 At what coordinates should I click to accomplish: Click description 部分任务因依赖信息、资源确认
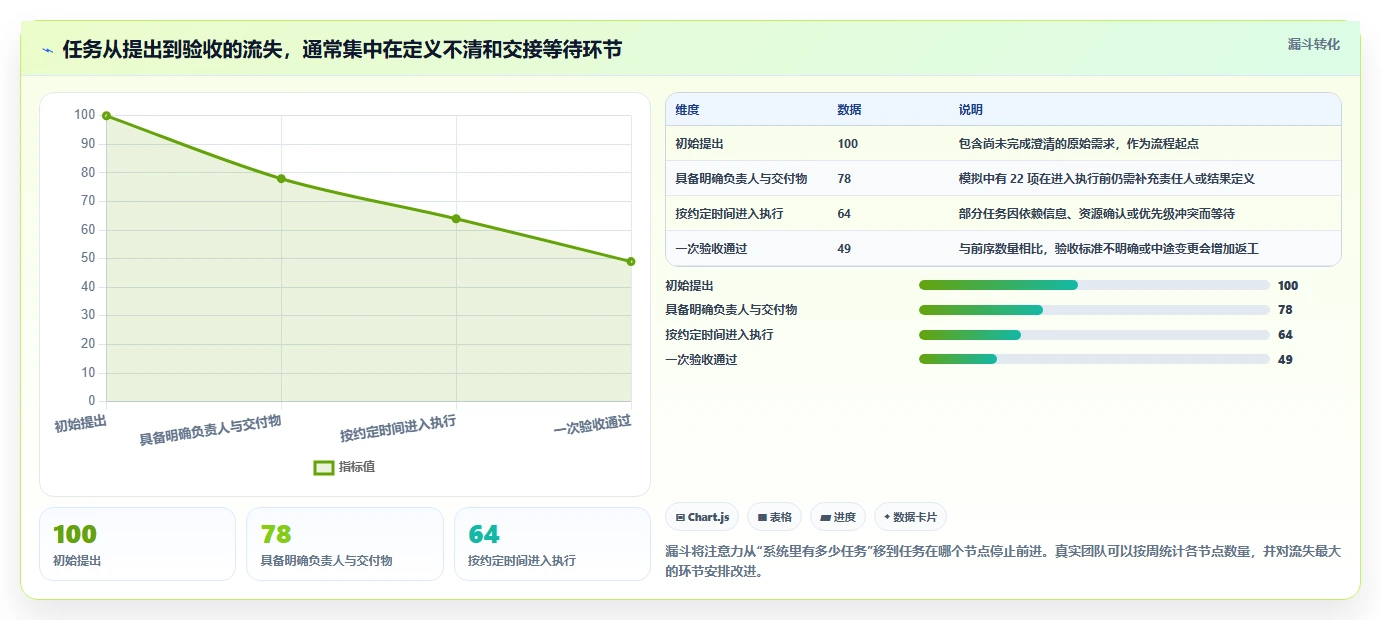click(x=1096, y=214)
